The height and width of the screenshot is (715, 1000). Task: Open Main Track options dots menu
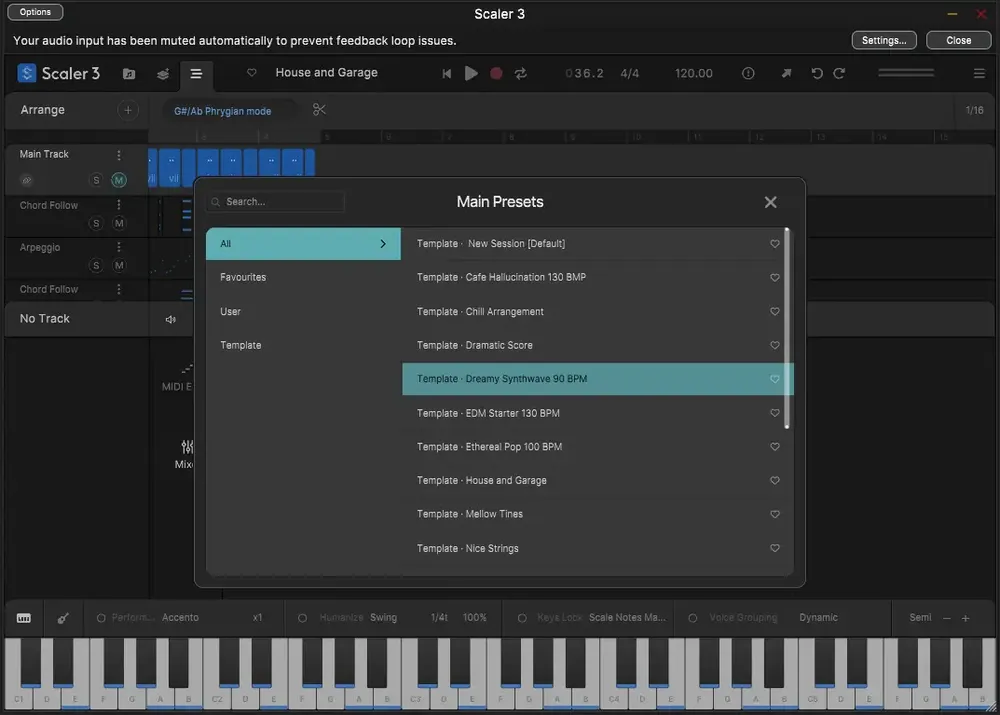pos(119,154)
